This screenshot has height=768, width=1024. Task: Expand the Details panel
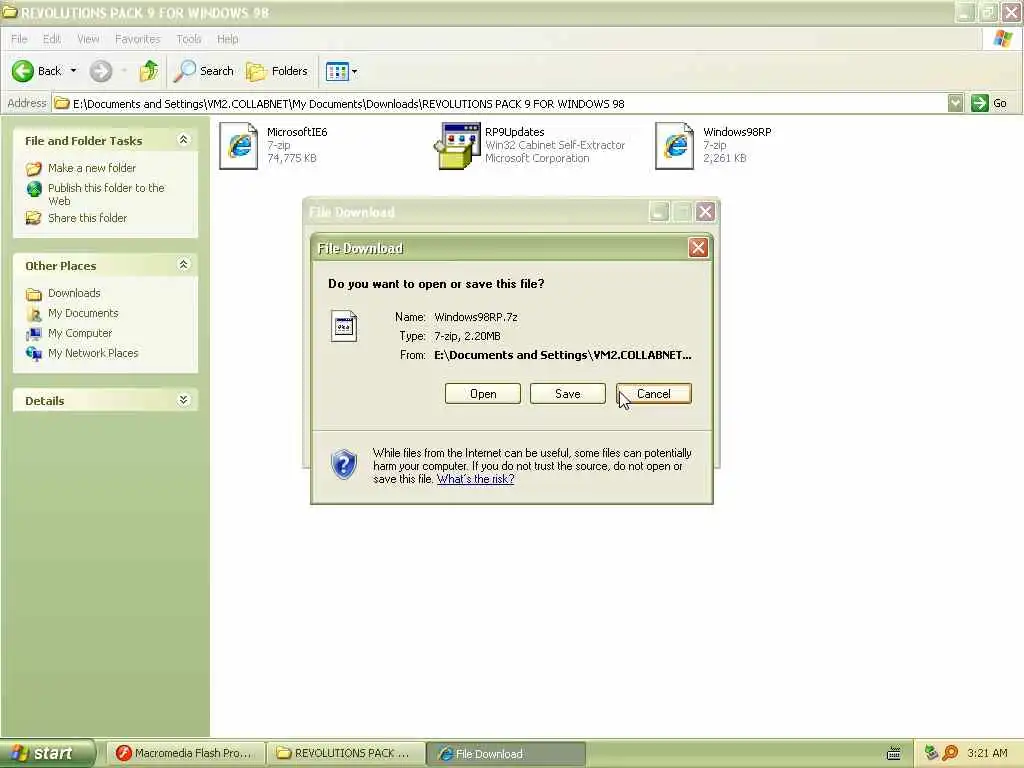[184, 400]
